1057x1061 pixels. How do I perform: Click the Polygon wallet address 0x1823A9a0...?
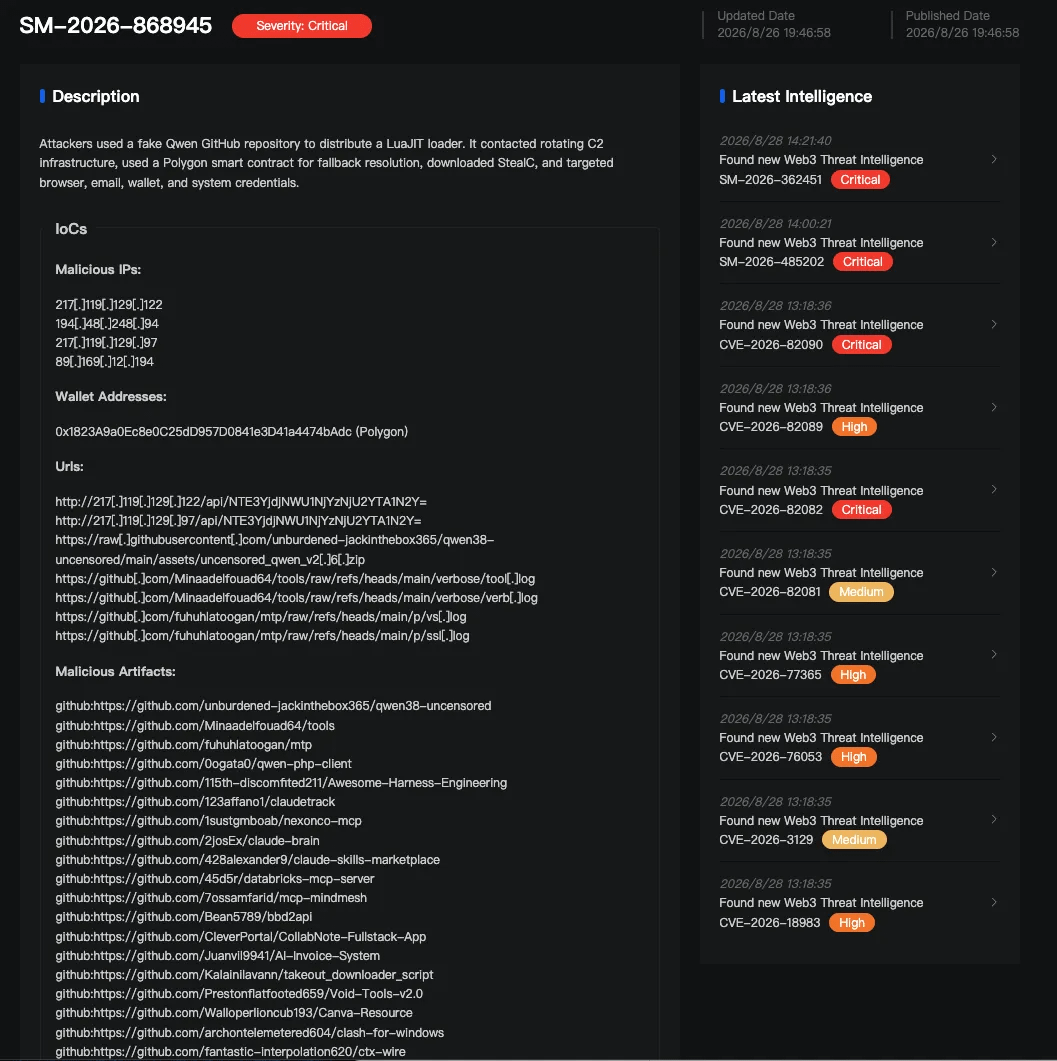pos(231,432)
